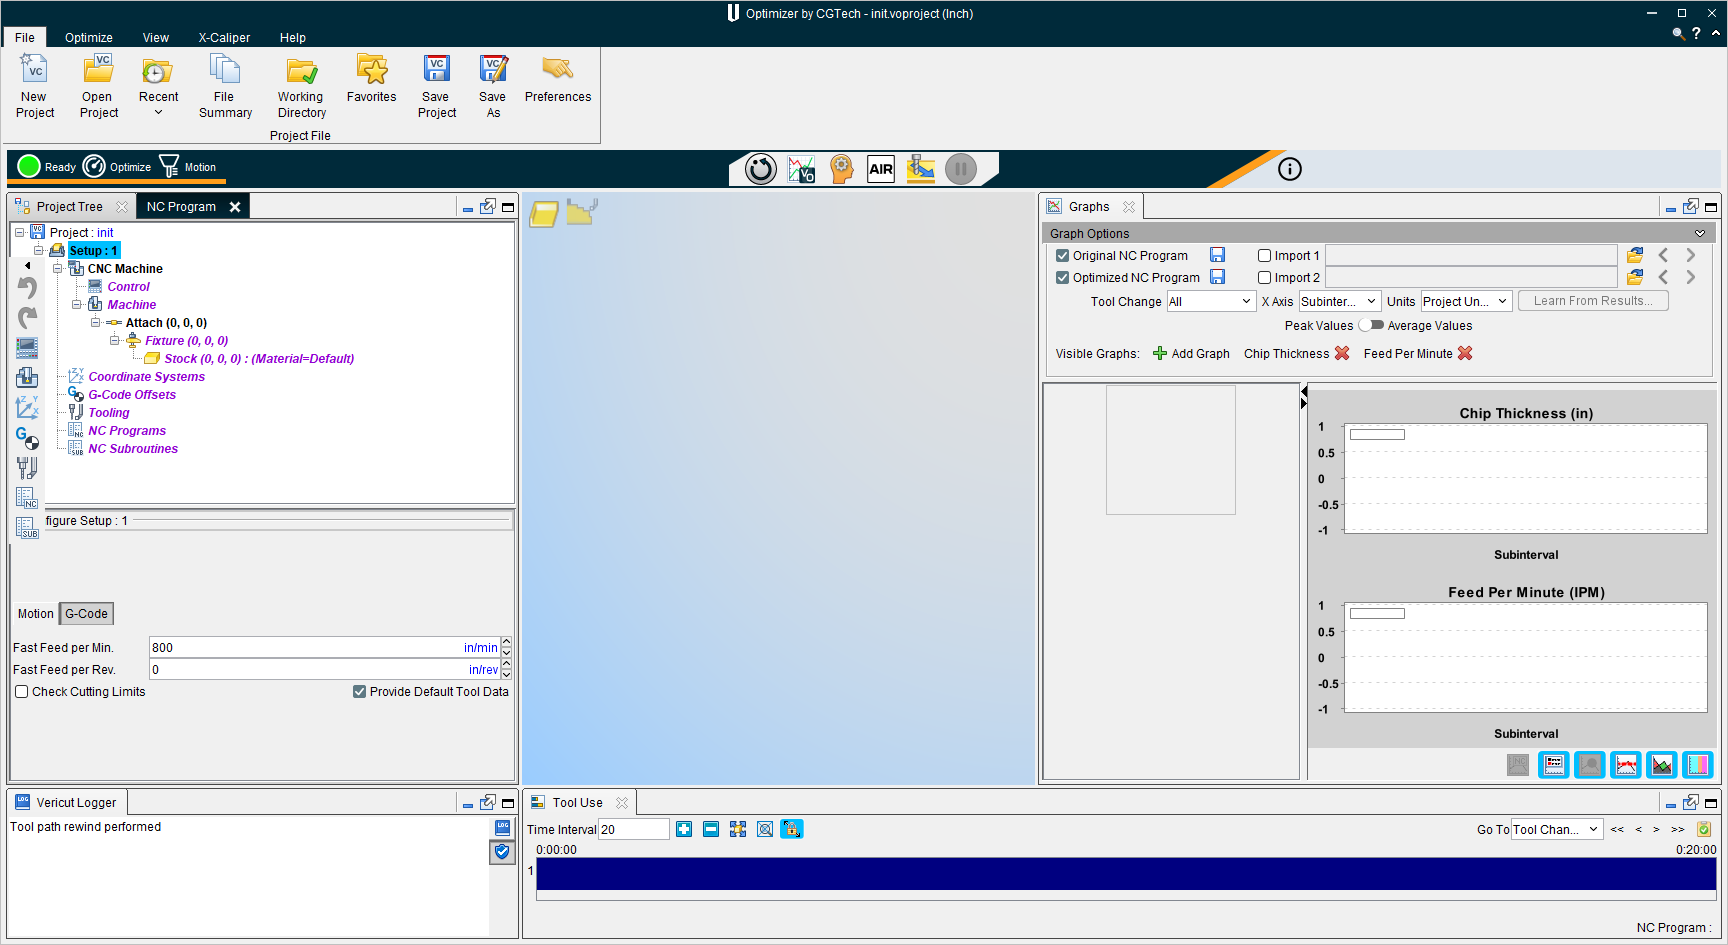This screenshot has width=1728, height=945.
Task: Switch to the Project Tree tab
Action: tap(70, 207)
